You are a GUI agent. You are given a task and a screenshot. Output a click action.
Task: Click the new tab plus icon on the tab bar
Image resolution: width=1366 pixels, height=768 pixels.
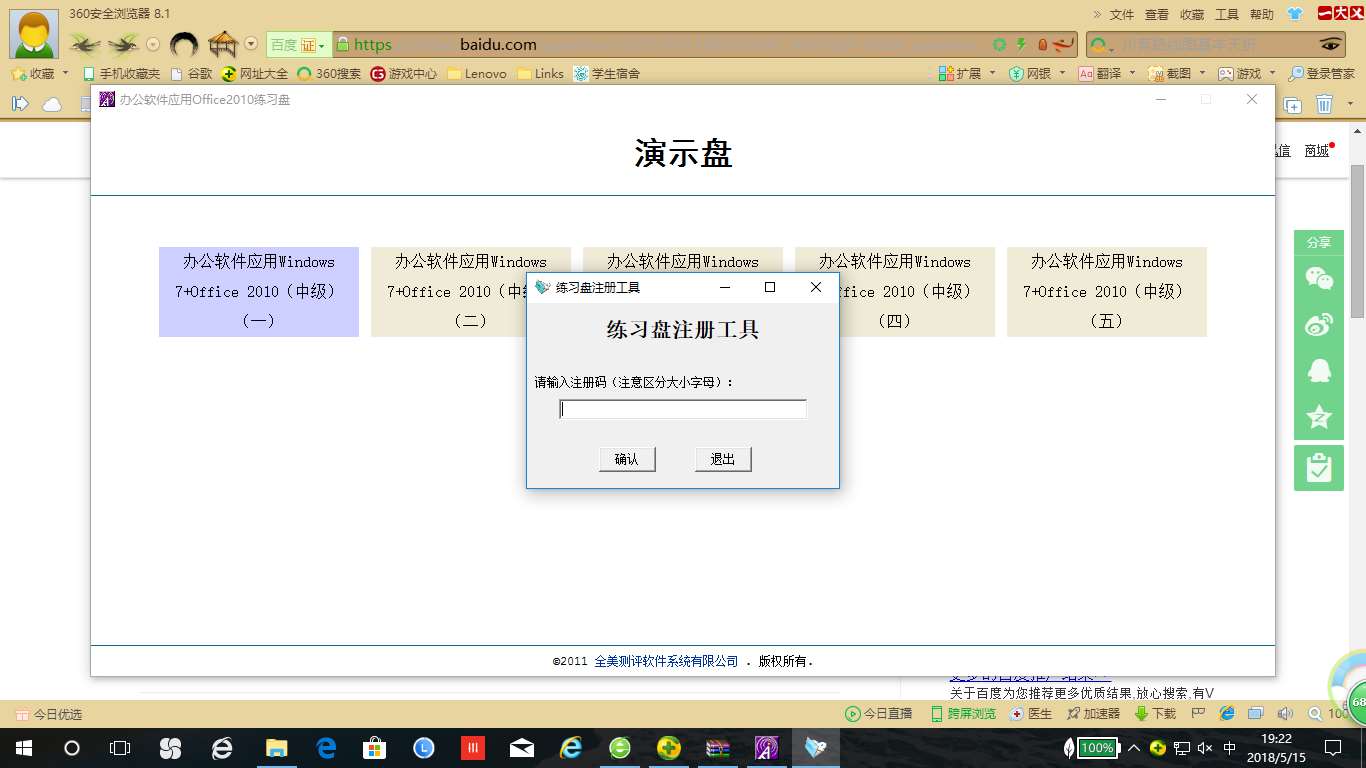(1293, 104)
